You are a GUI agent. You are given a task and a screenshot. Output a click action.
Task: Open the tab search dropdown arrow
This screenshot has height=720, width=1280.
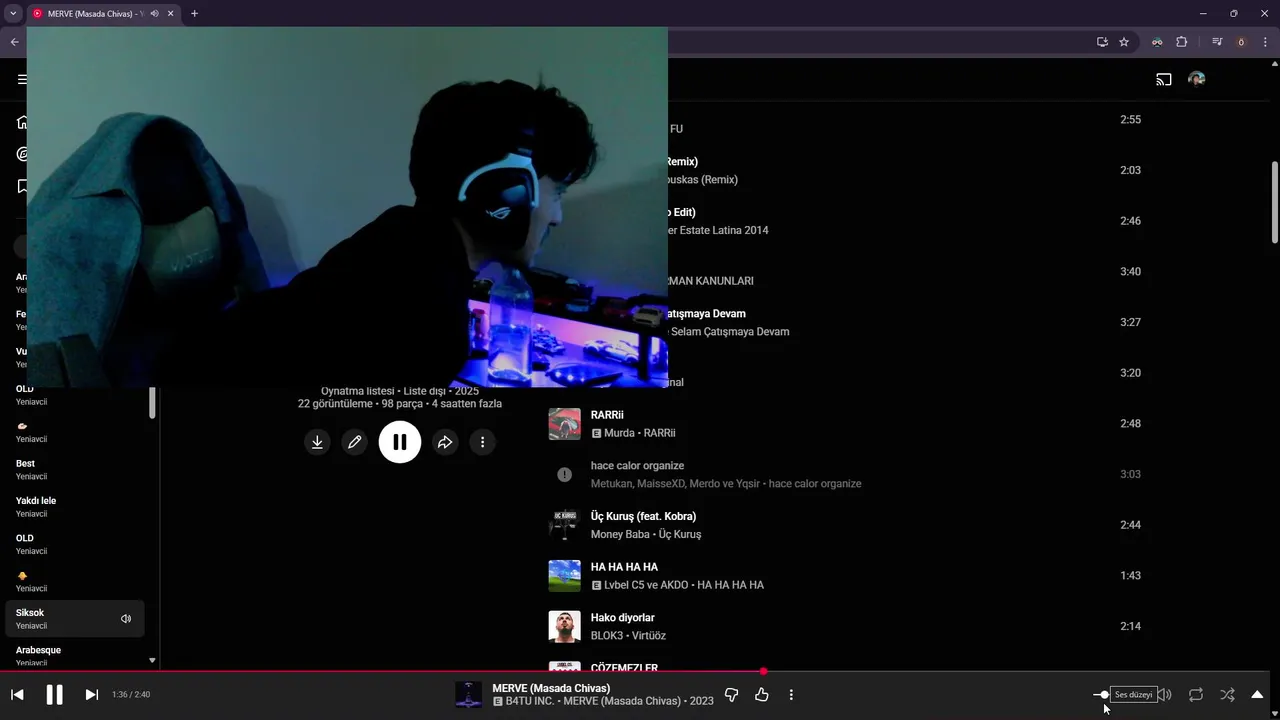[x=13, y=13]
